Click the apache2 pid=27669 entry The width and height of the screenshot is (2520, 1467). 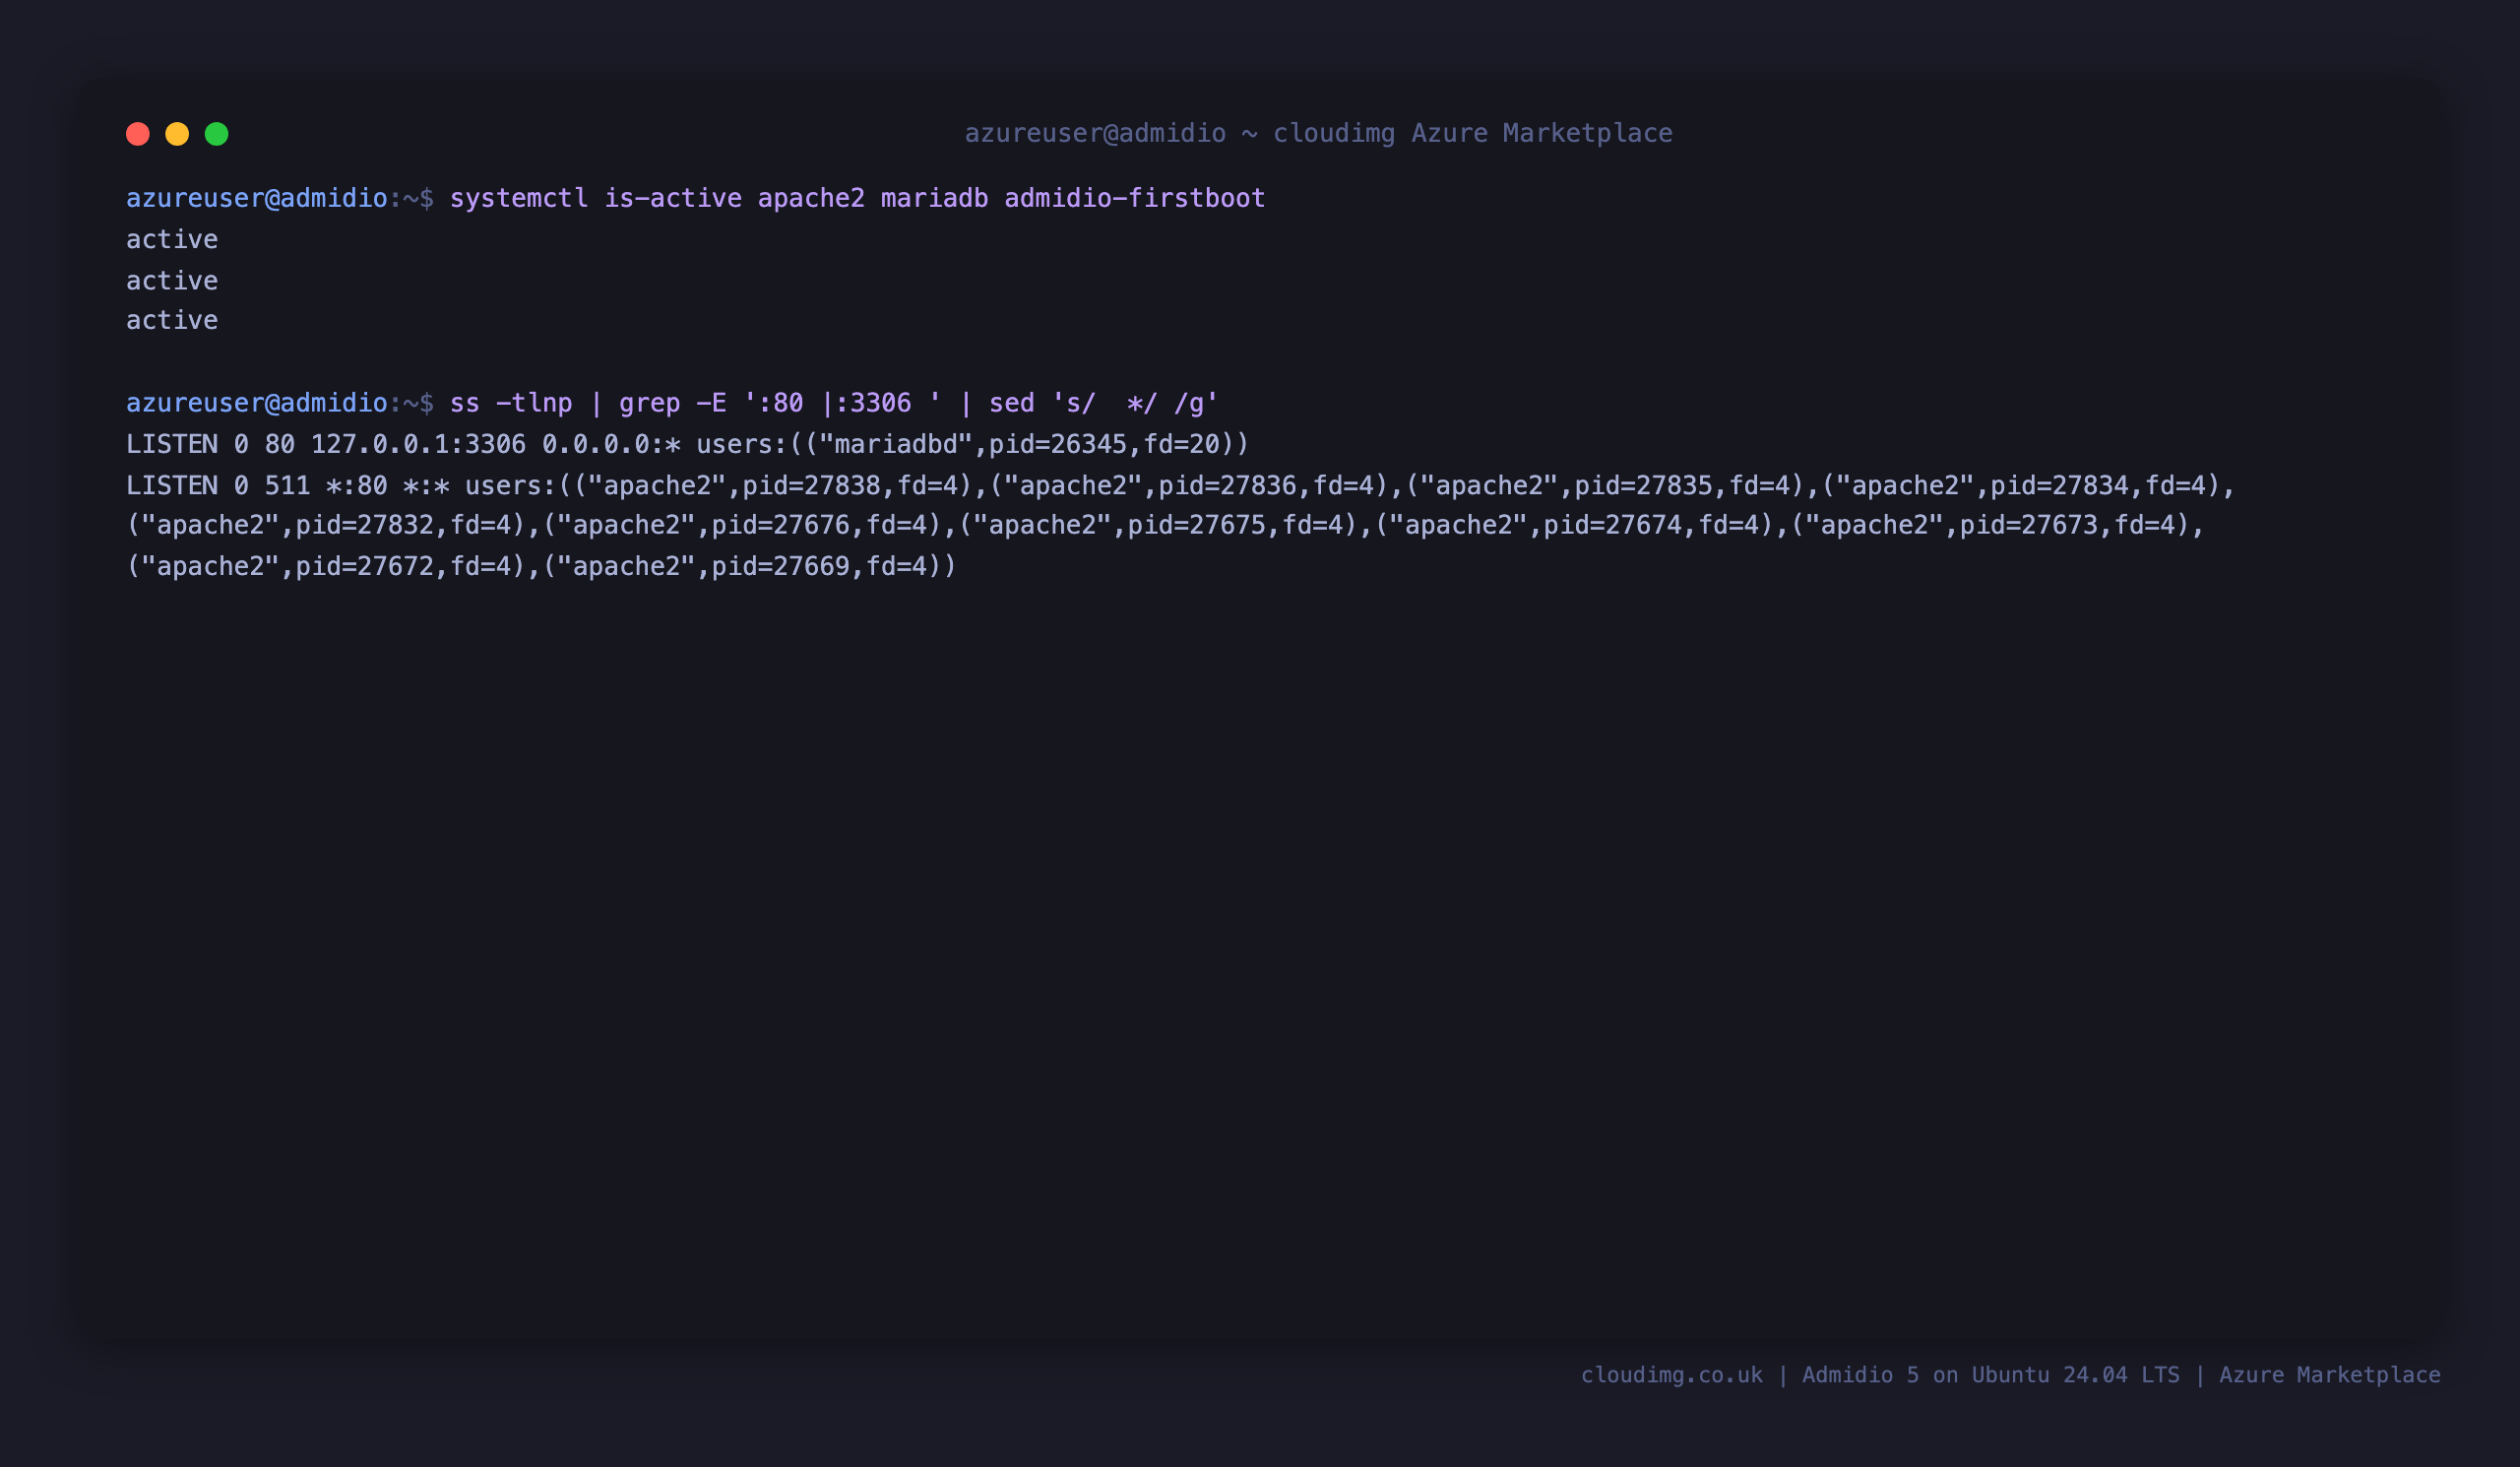click(742, 566)
